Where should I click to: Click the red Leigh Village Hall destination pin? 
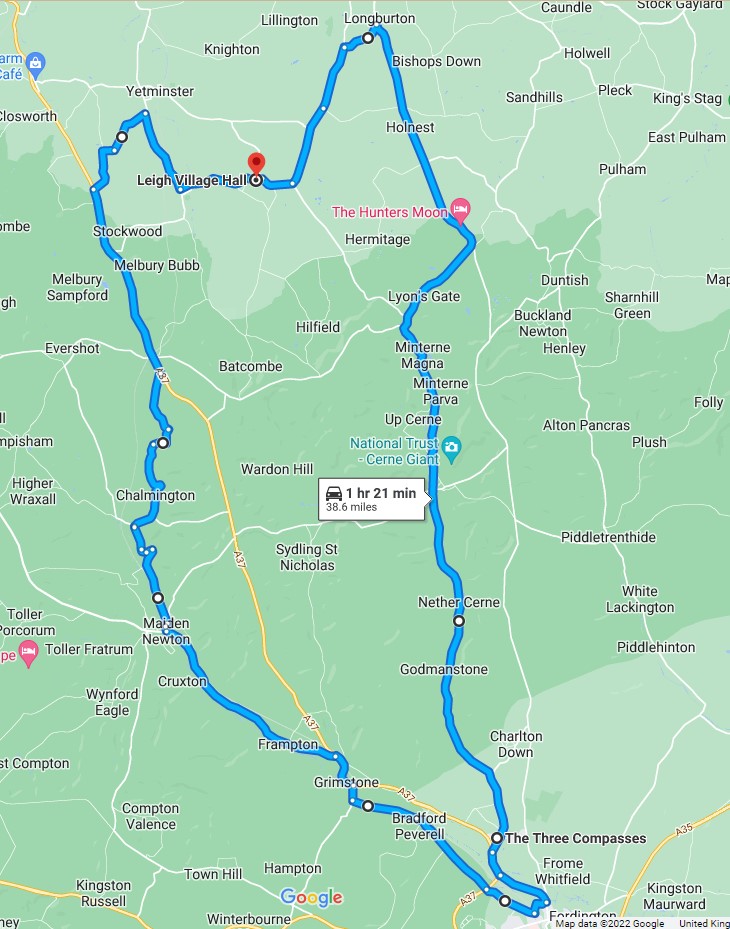click(x=256, y=162)
